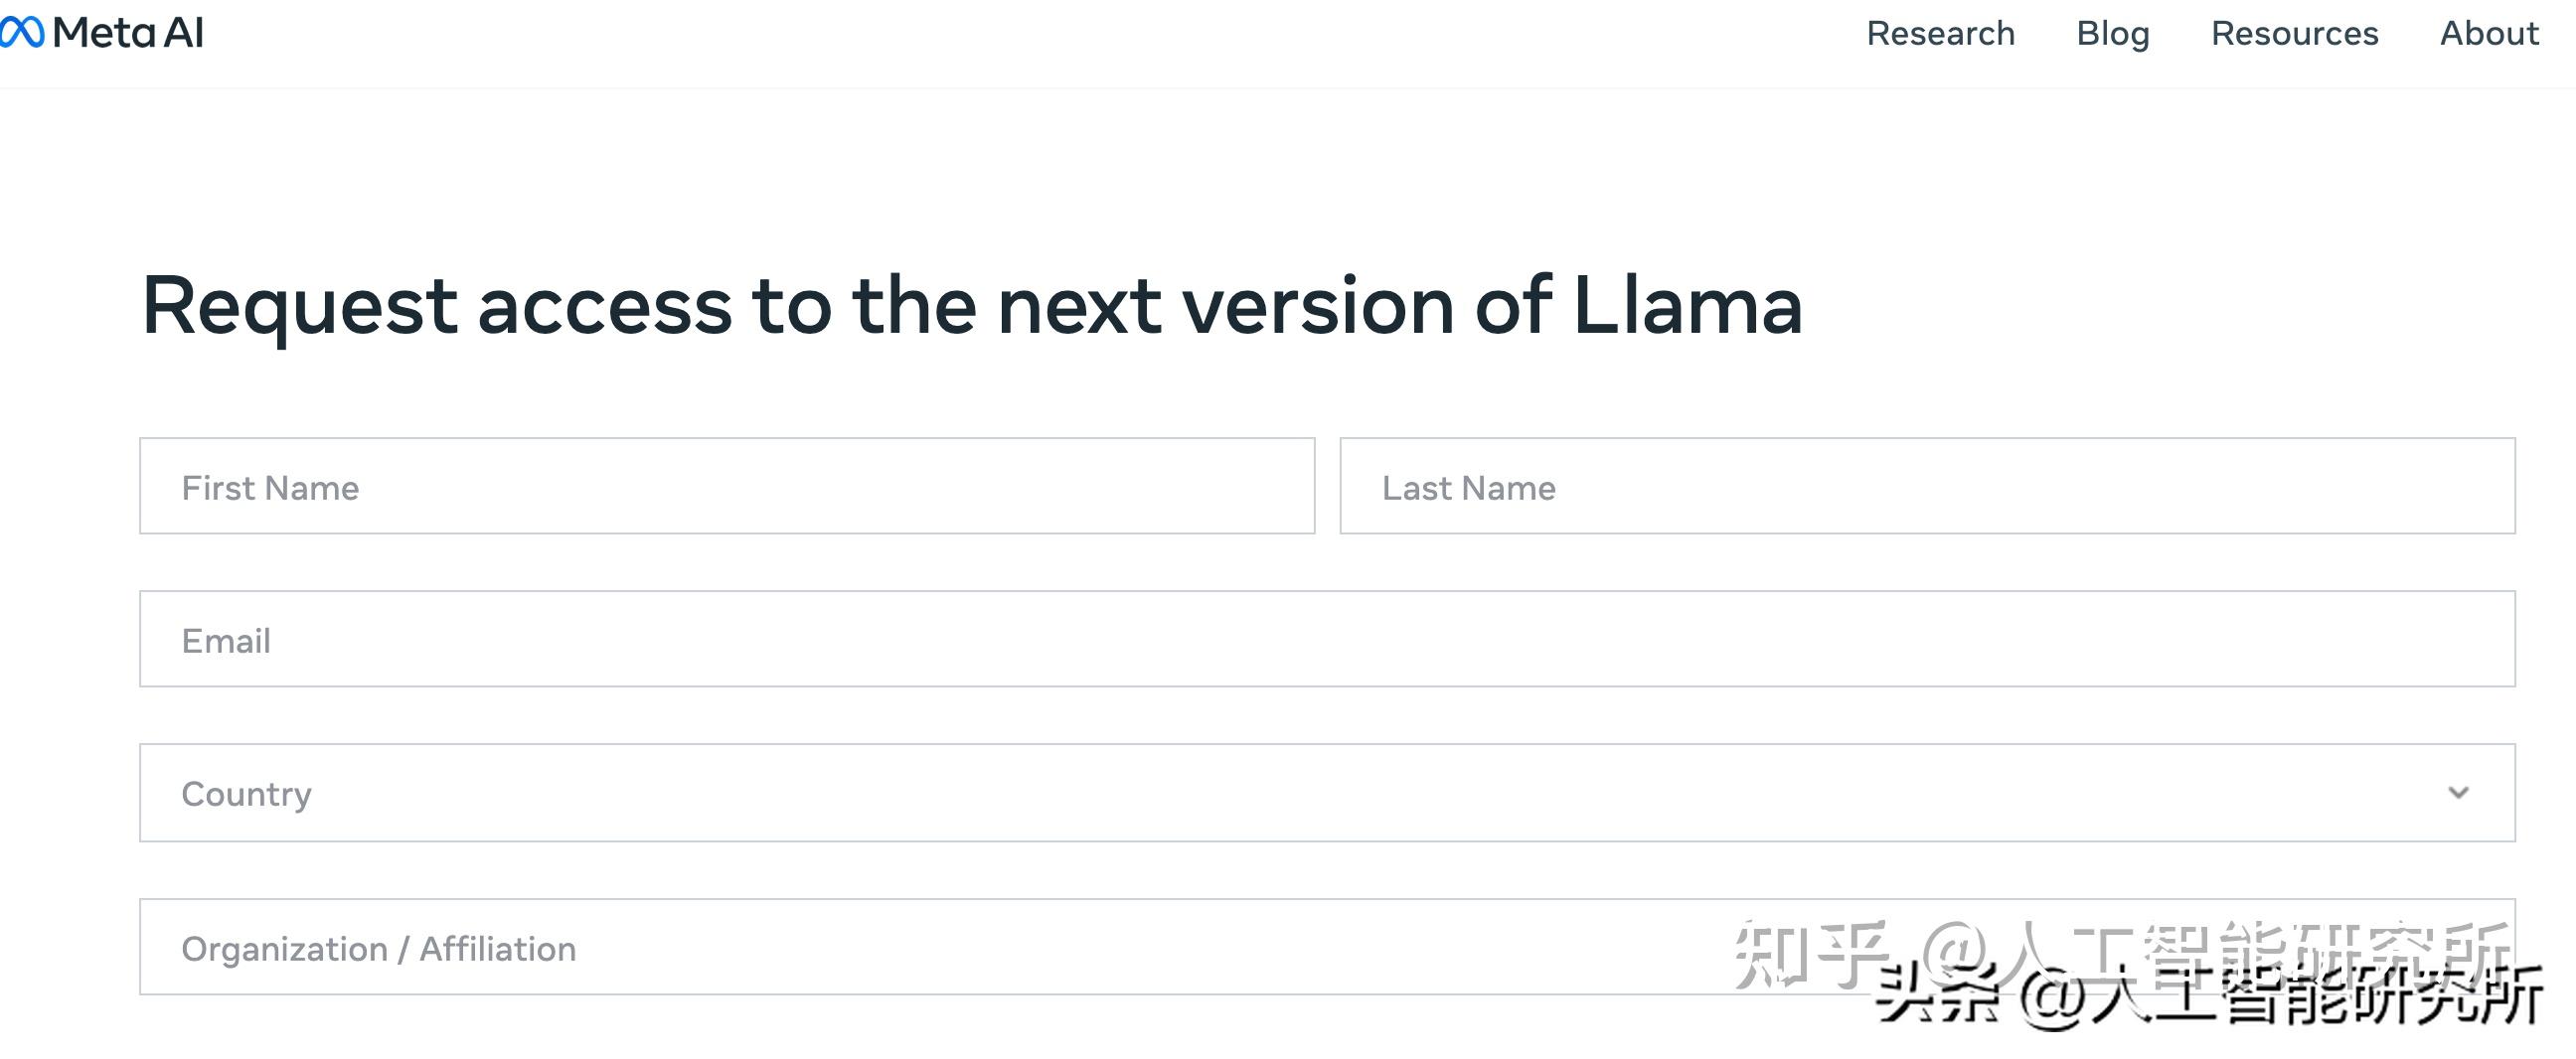This screenshot has width=2576, height=1059.
Task: Visit the Blog from the navigation bar
Action: tap(2113, 33)
